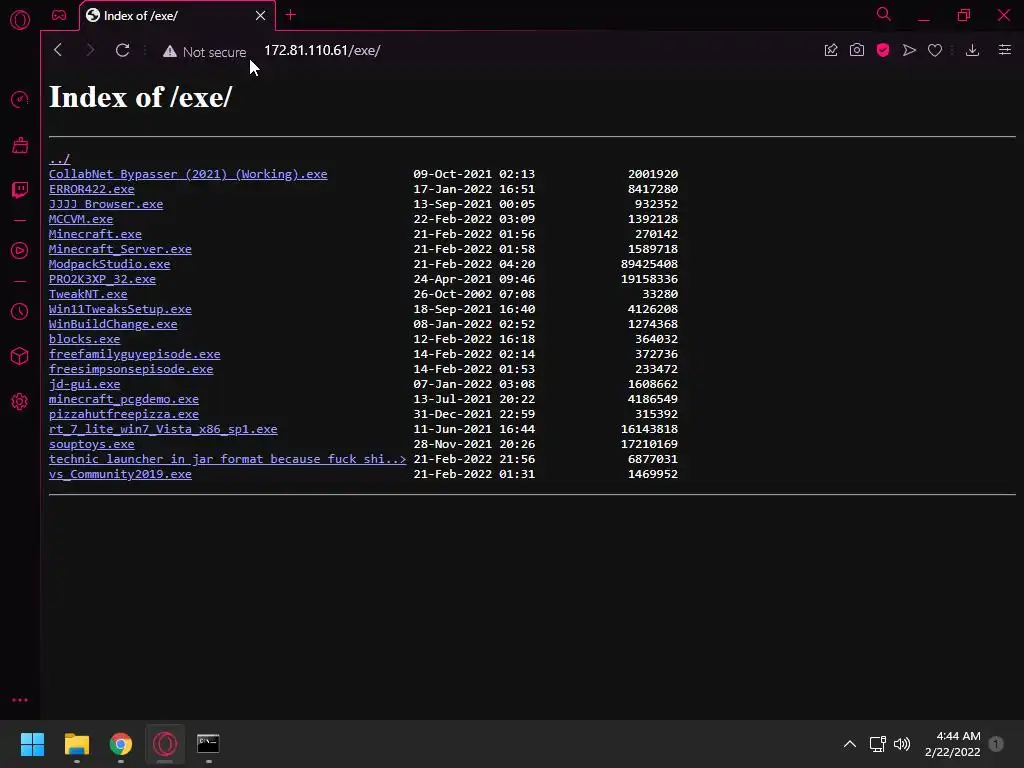Add page to bookmarks with heart icon
The height and width of the screenshot is (768, 1024).
coord(935,50)
